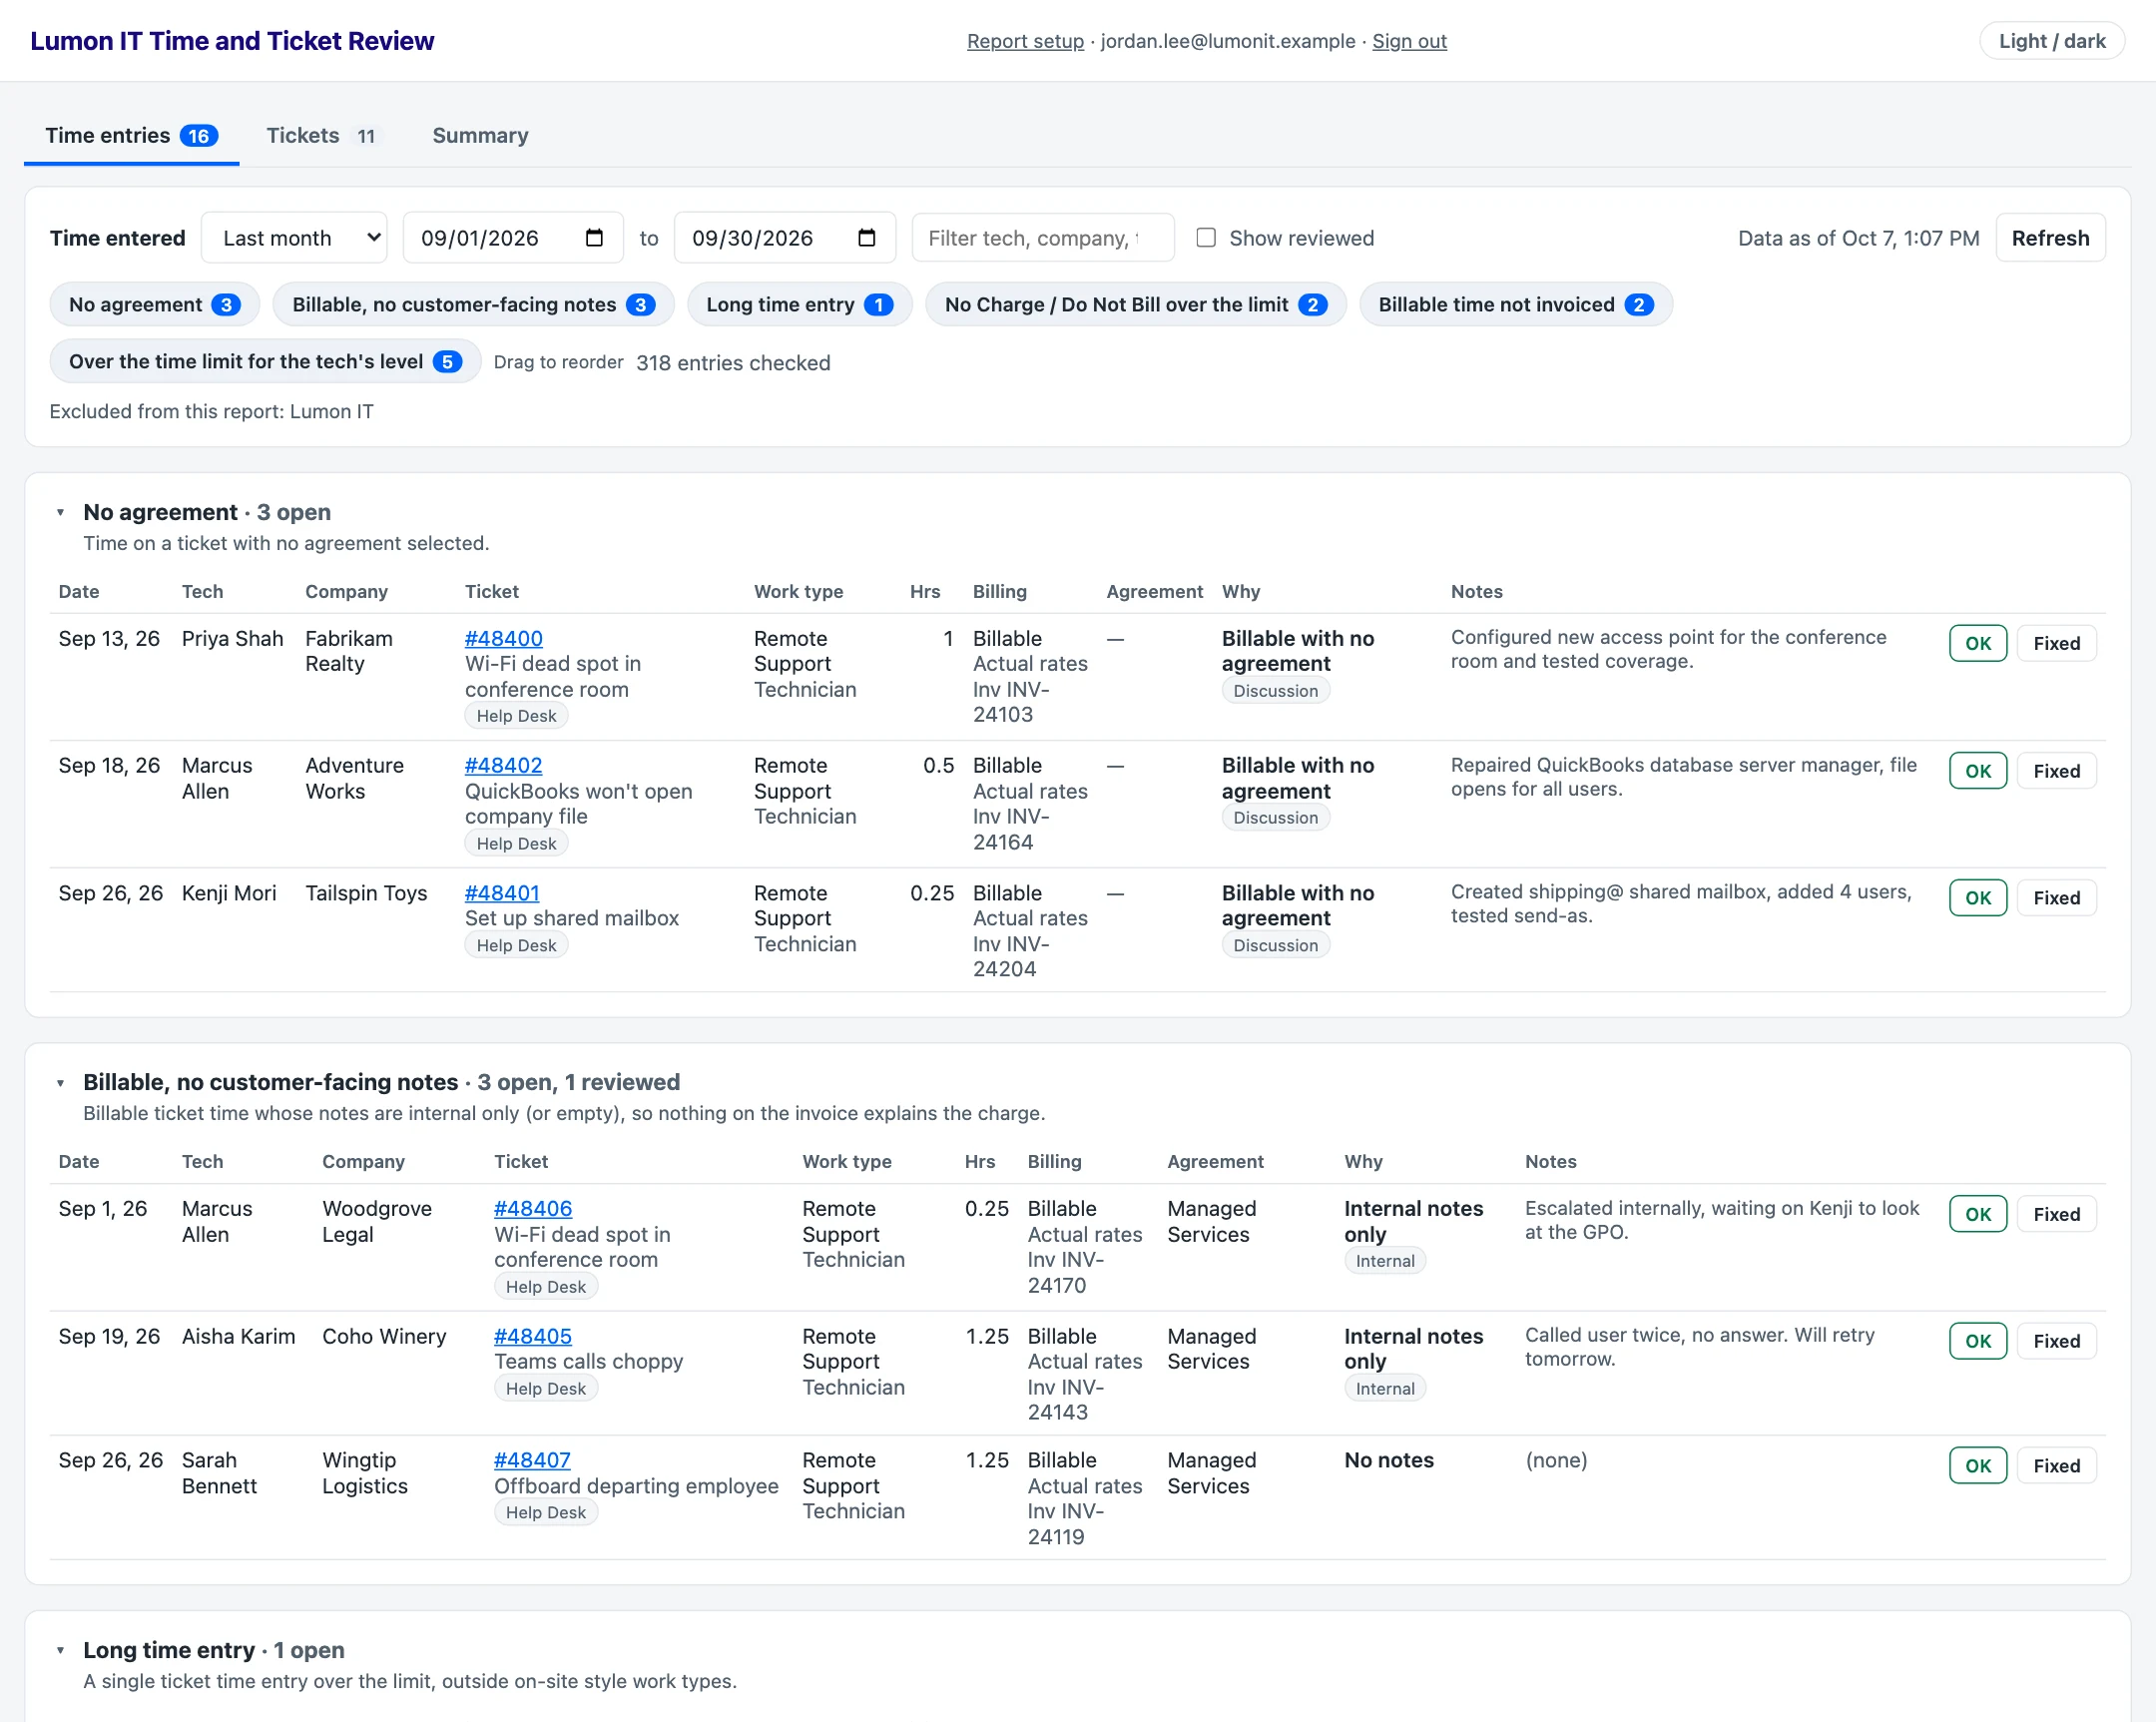Image resolution: width=2156 pixels, height=1722 pixels.
Task: Open ticket #48407 link
Action: pos(532,1461)
